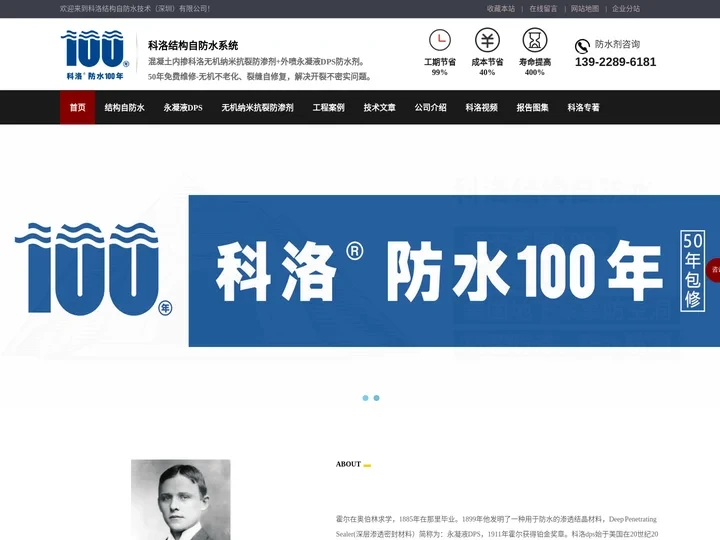Open the 首页 menu item
This screenshot has width=720, height=540.
tap(78, 107)
